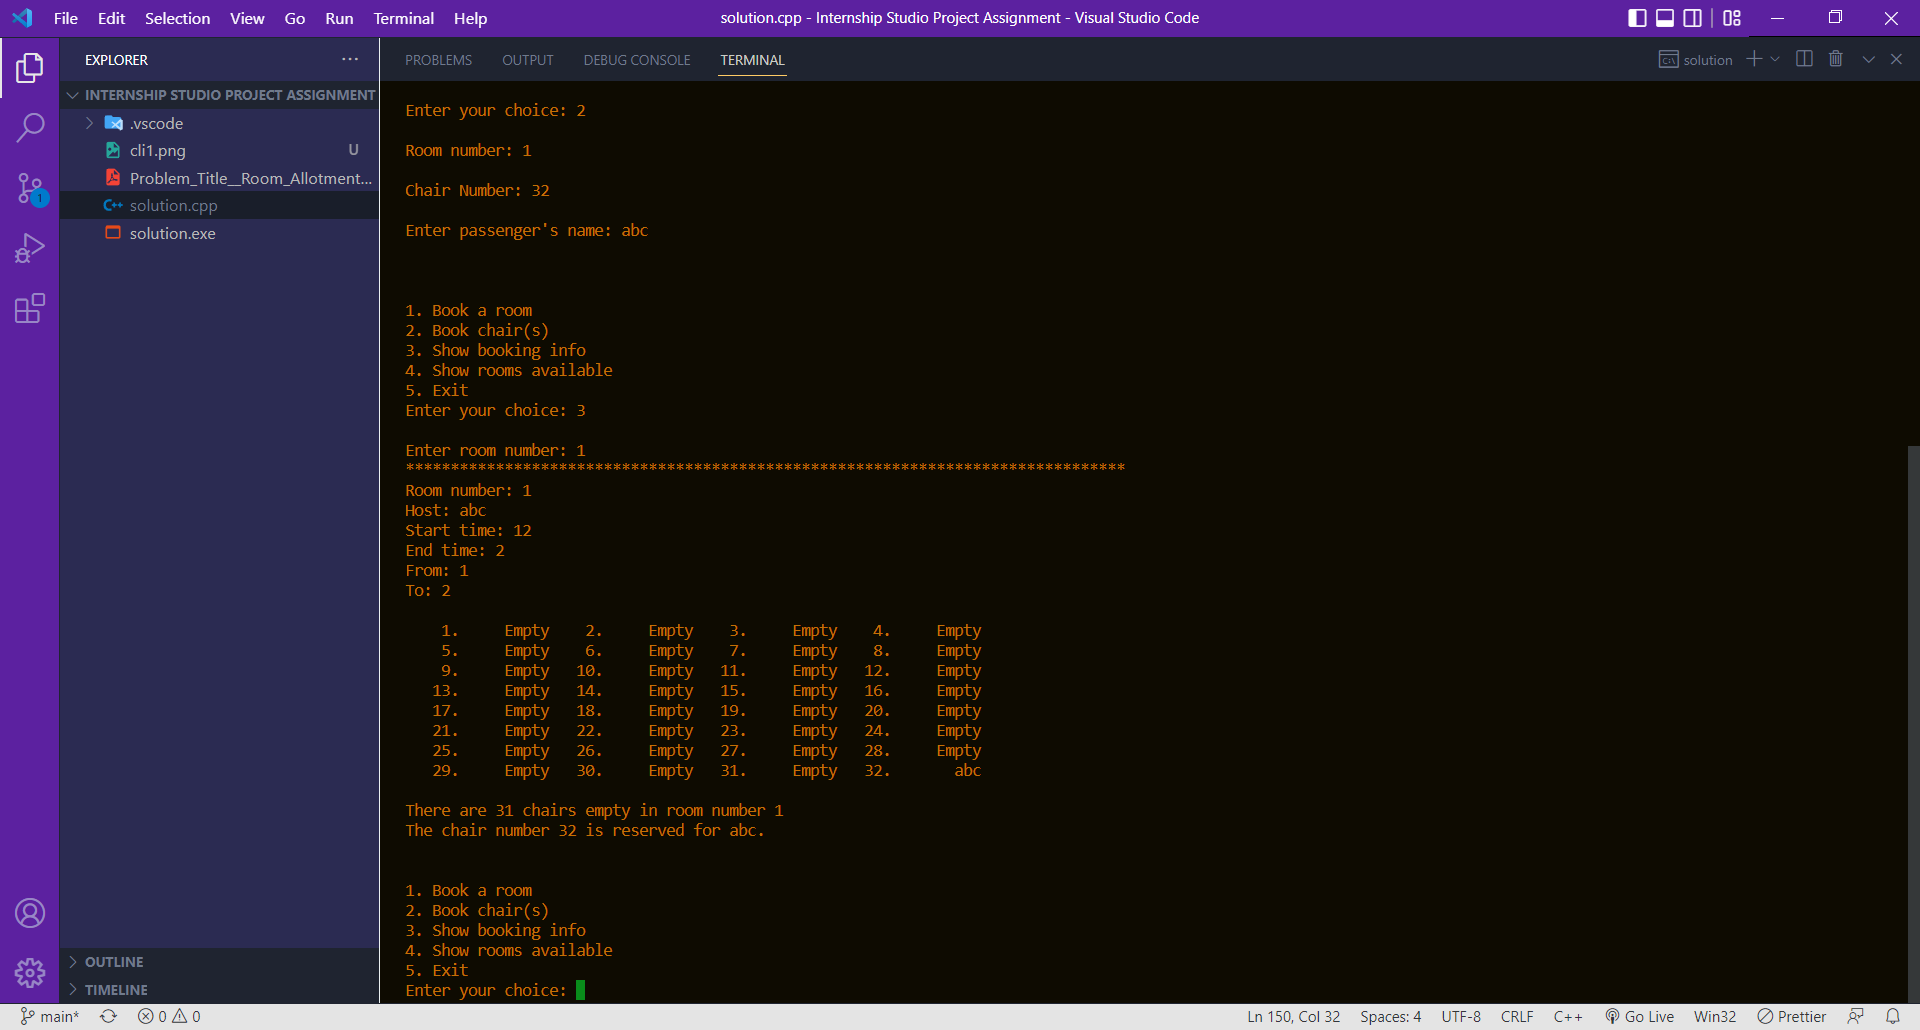Kill terminal with trash icon

point(1836,59)
